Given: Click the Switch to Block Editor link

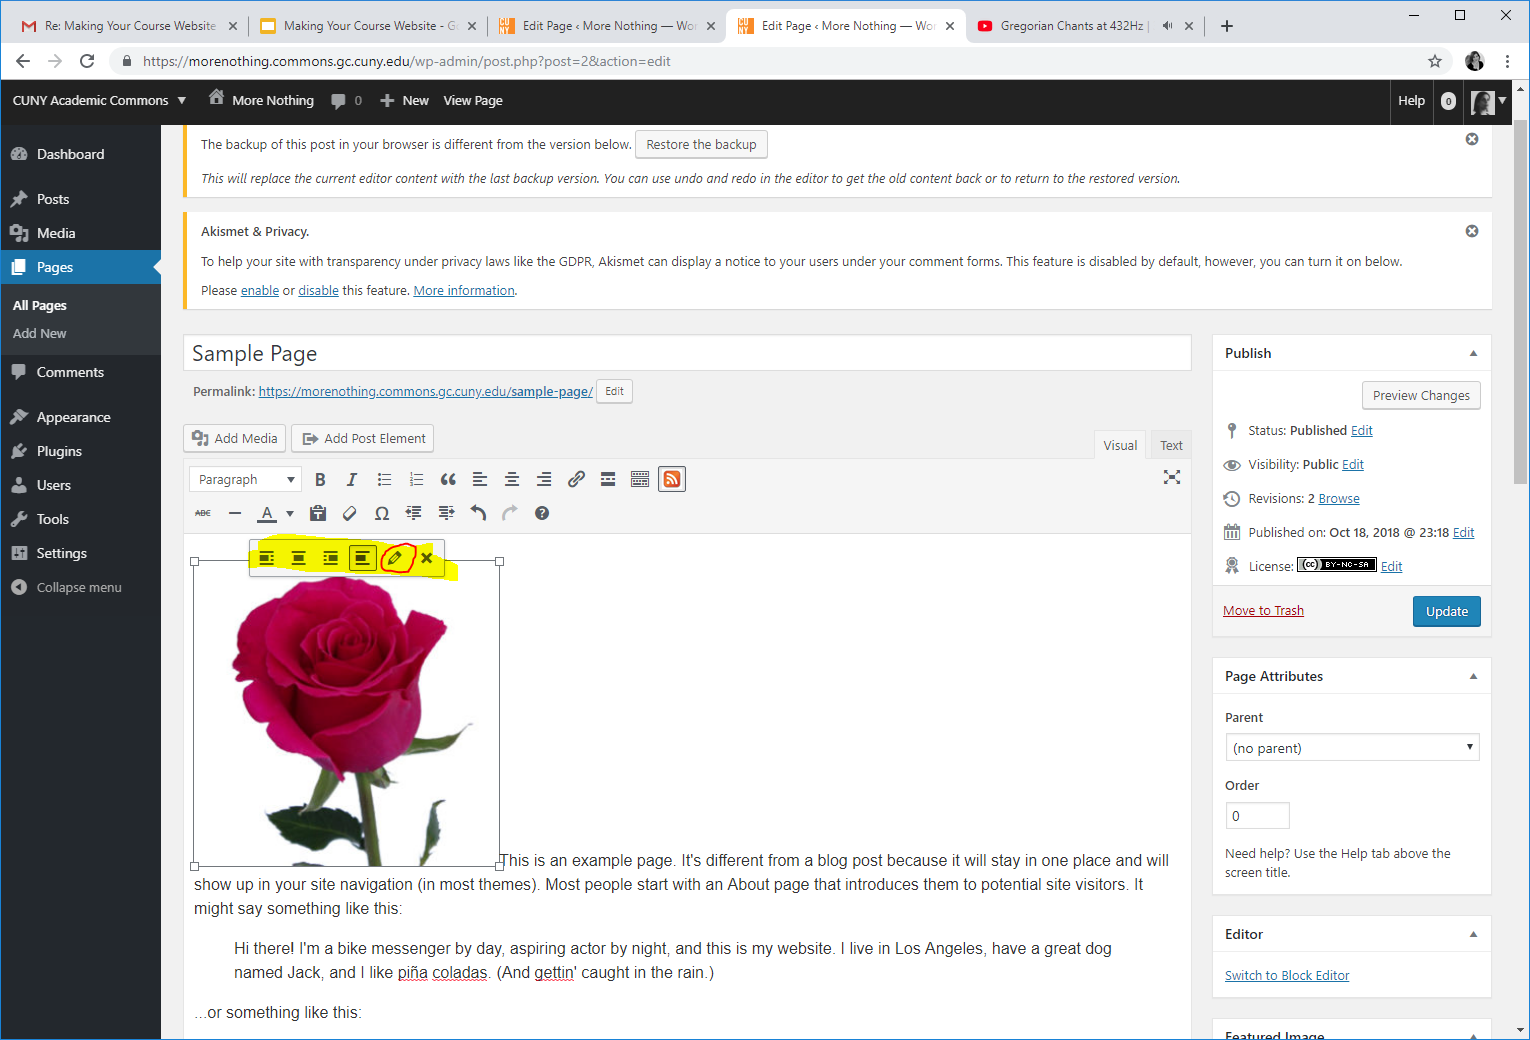Looking at the screenshot, I should pos(1287,976).
